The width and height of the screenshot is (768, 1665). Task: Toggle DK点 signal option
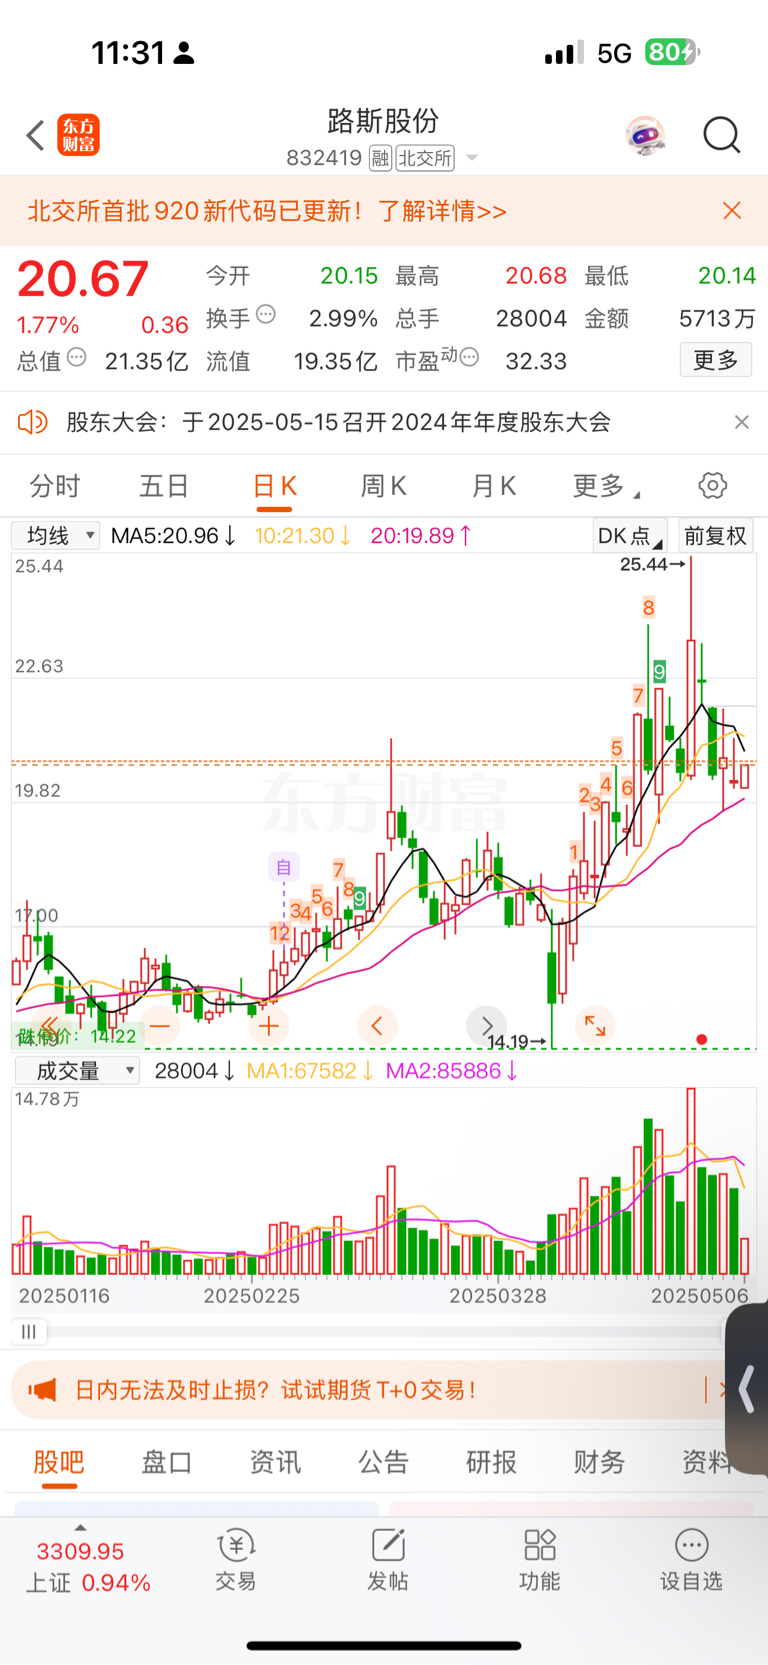(630, 536)
